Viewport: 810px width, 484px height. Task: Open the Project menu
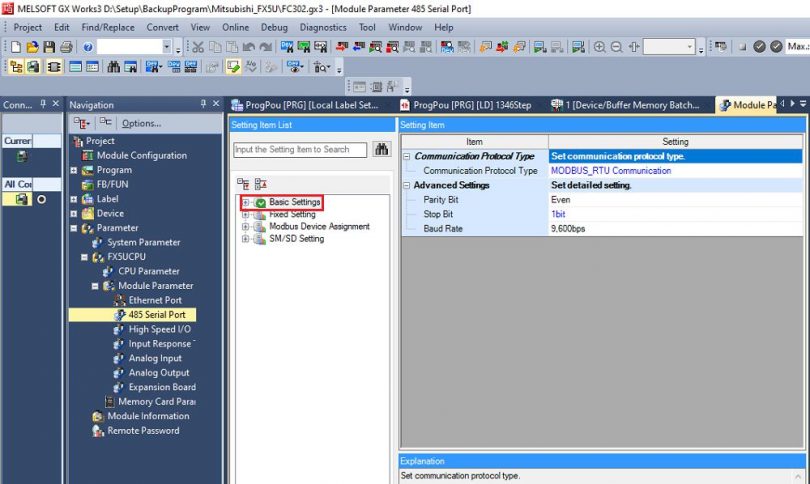click(27, 27)
